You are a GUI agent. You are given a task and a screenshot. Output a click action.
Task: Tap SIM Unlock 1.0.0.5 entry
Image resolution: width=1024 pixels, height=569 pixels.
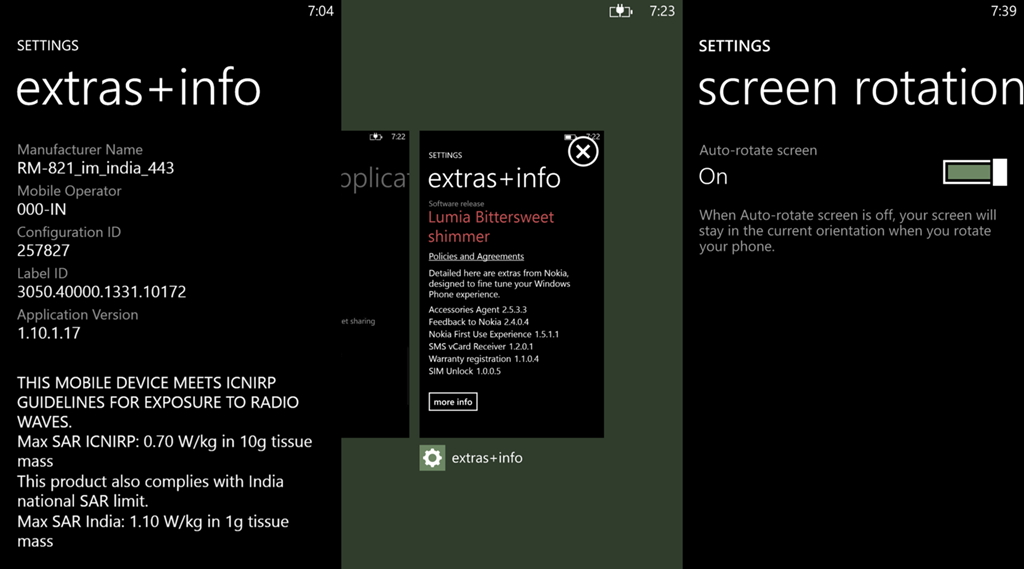465,371
